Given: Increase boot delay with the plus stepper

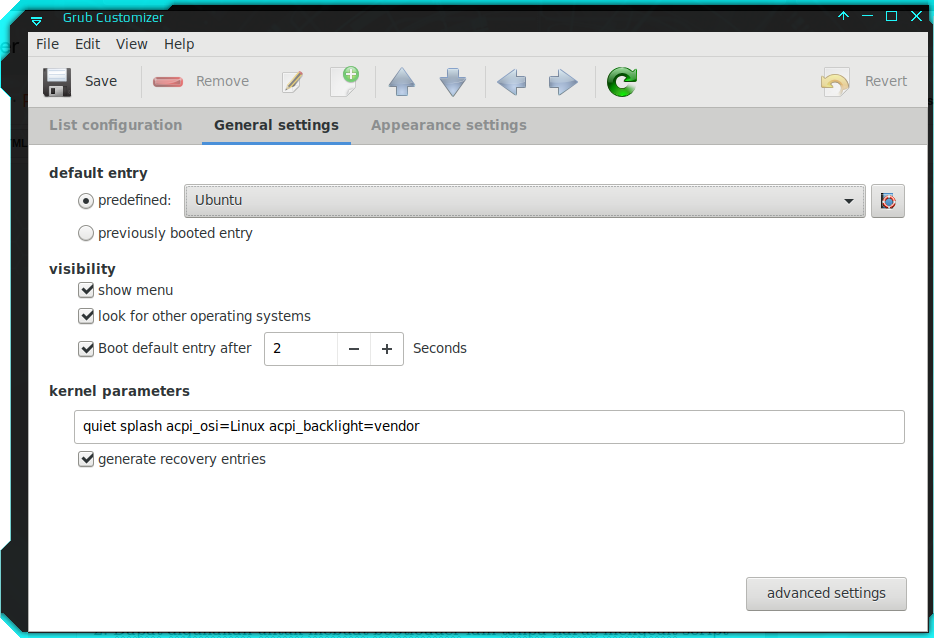Looking at the screenshot, I should 386,349.
